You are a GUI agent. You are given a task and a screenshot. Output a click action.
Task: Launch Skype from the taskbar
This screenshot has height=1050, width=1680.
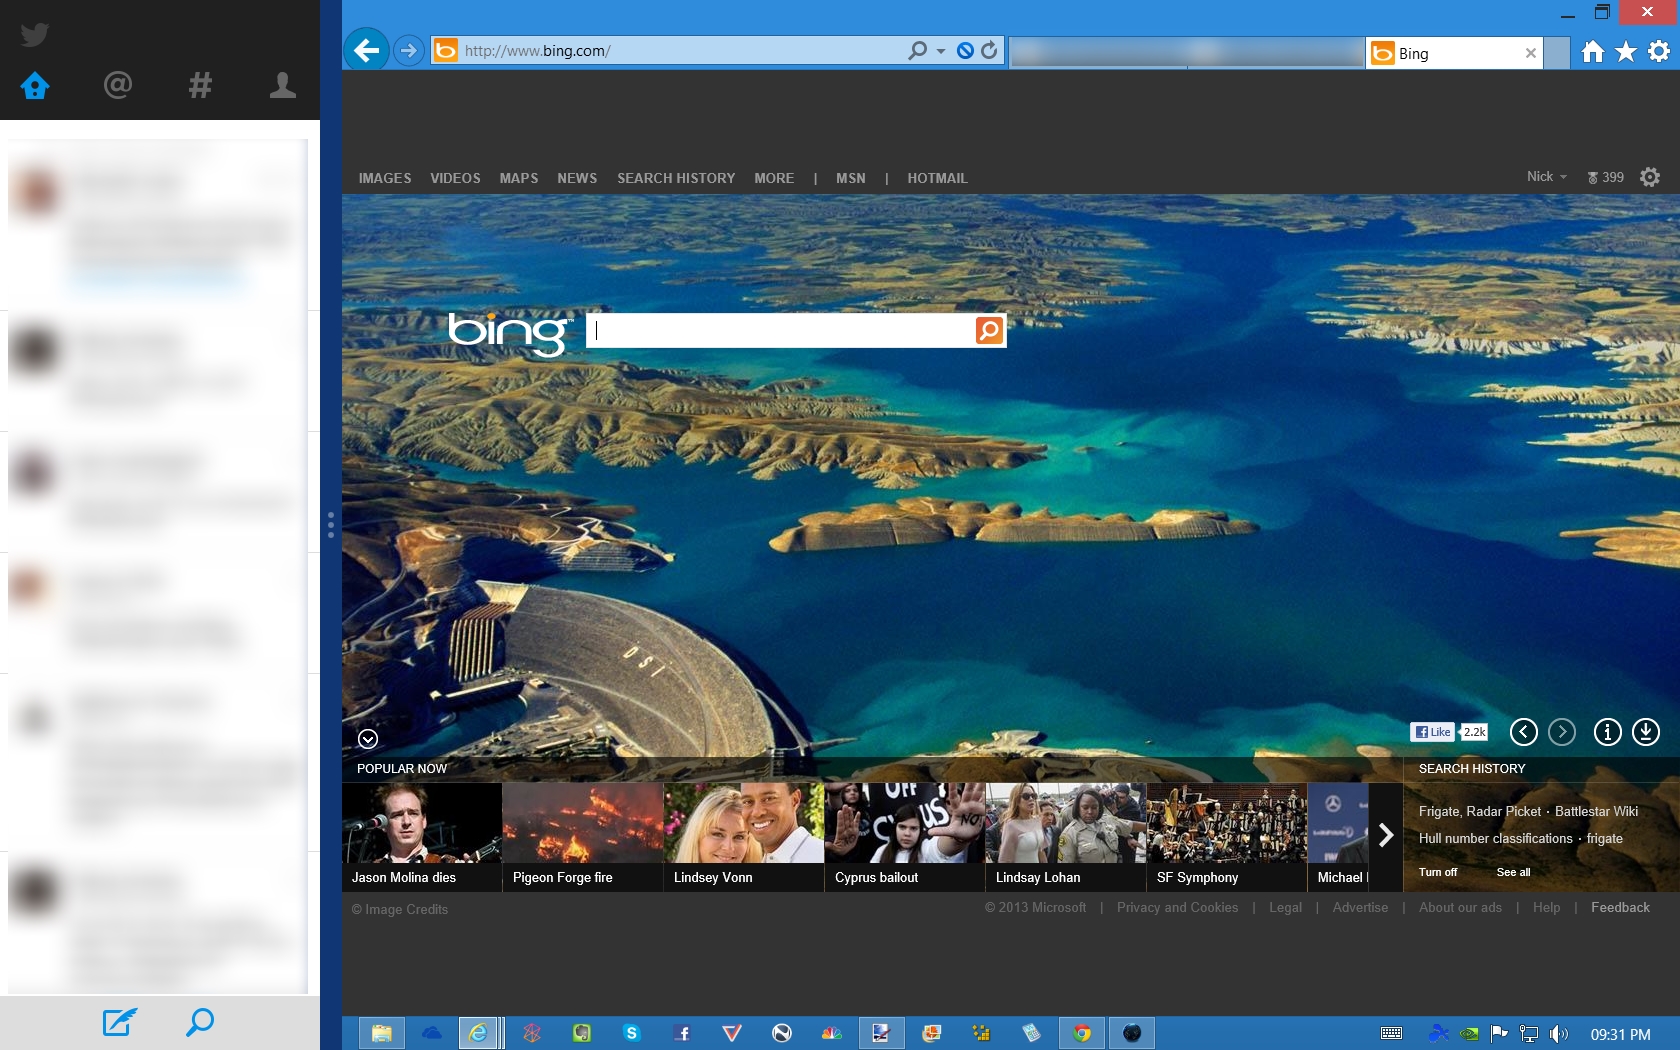click(x=632, y=1032)
